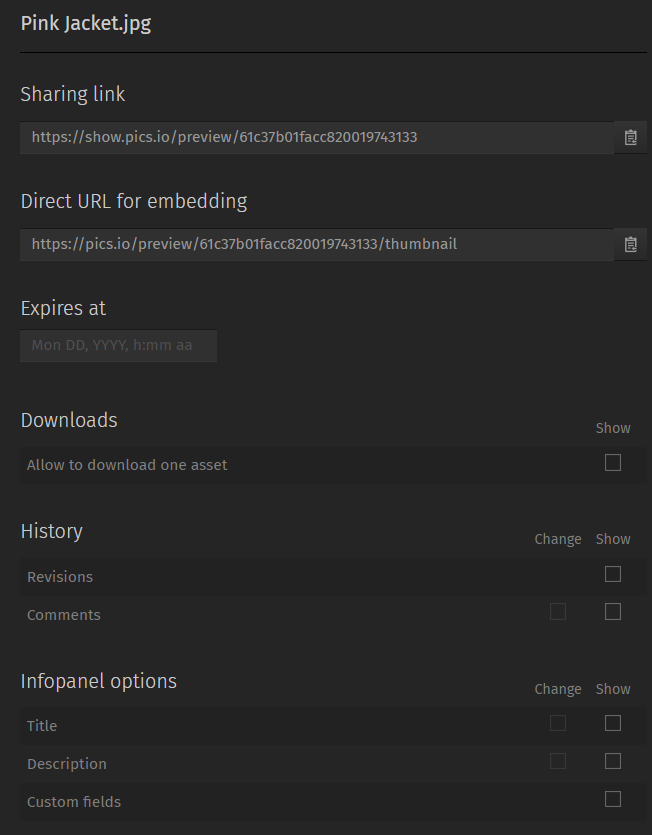This screenshot has height=835, width=652.
Task: Check the Show box for Title
Action: coord(613,723)
